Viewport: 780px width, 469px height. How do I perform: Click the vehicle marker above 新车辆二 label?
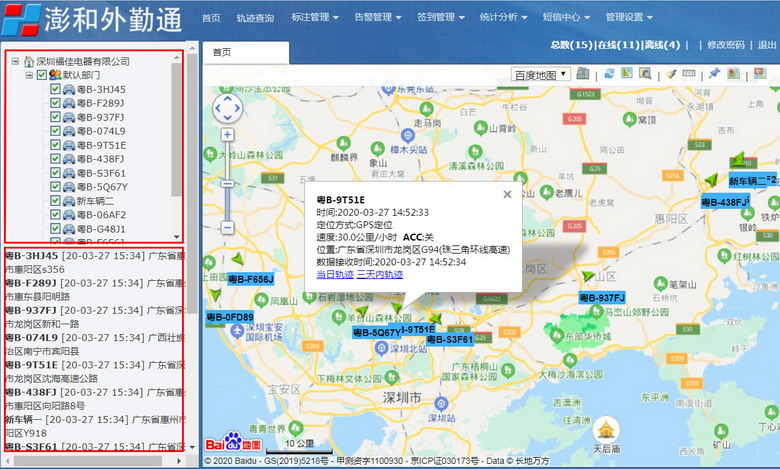pos(738,160)
